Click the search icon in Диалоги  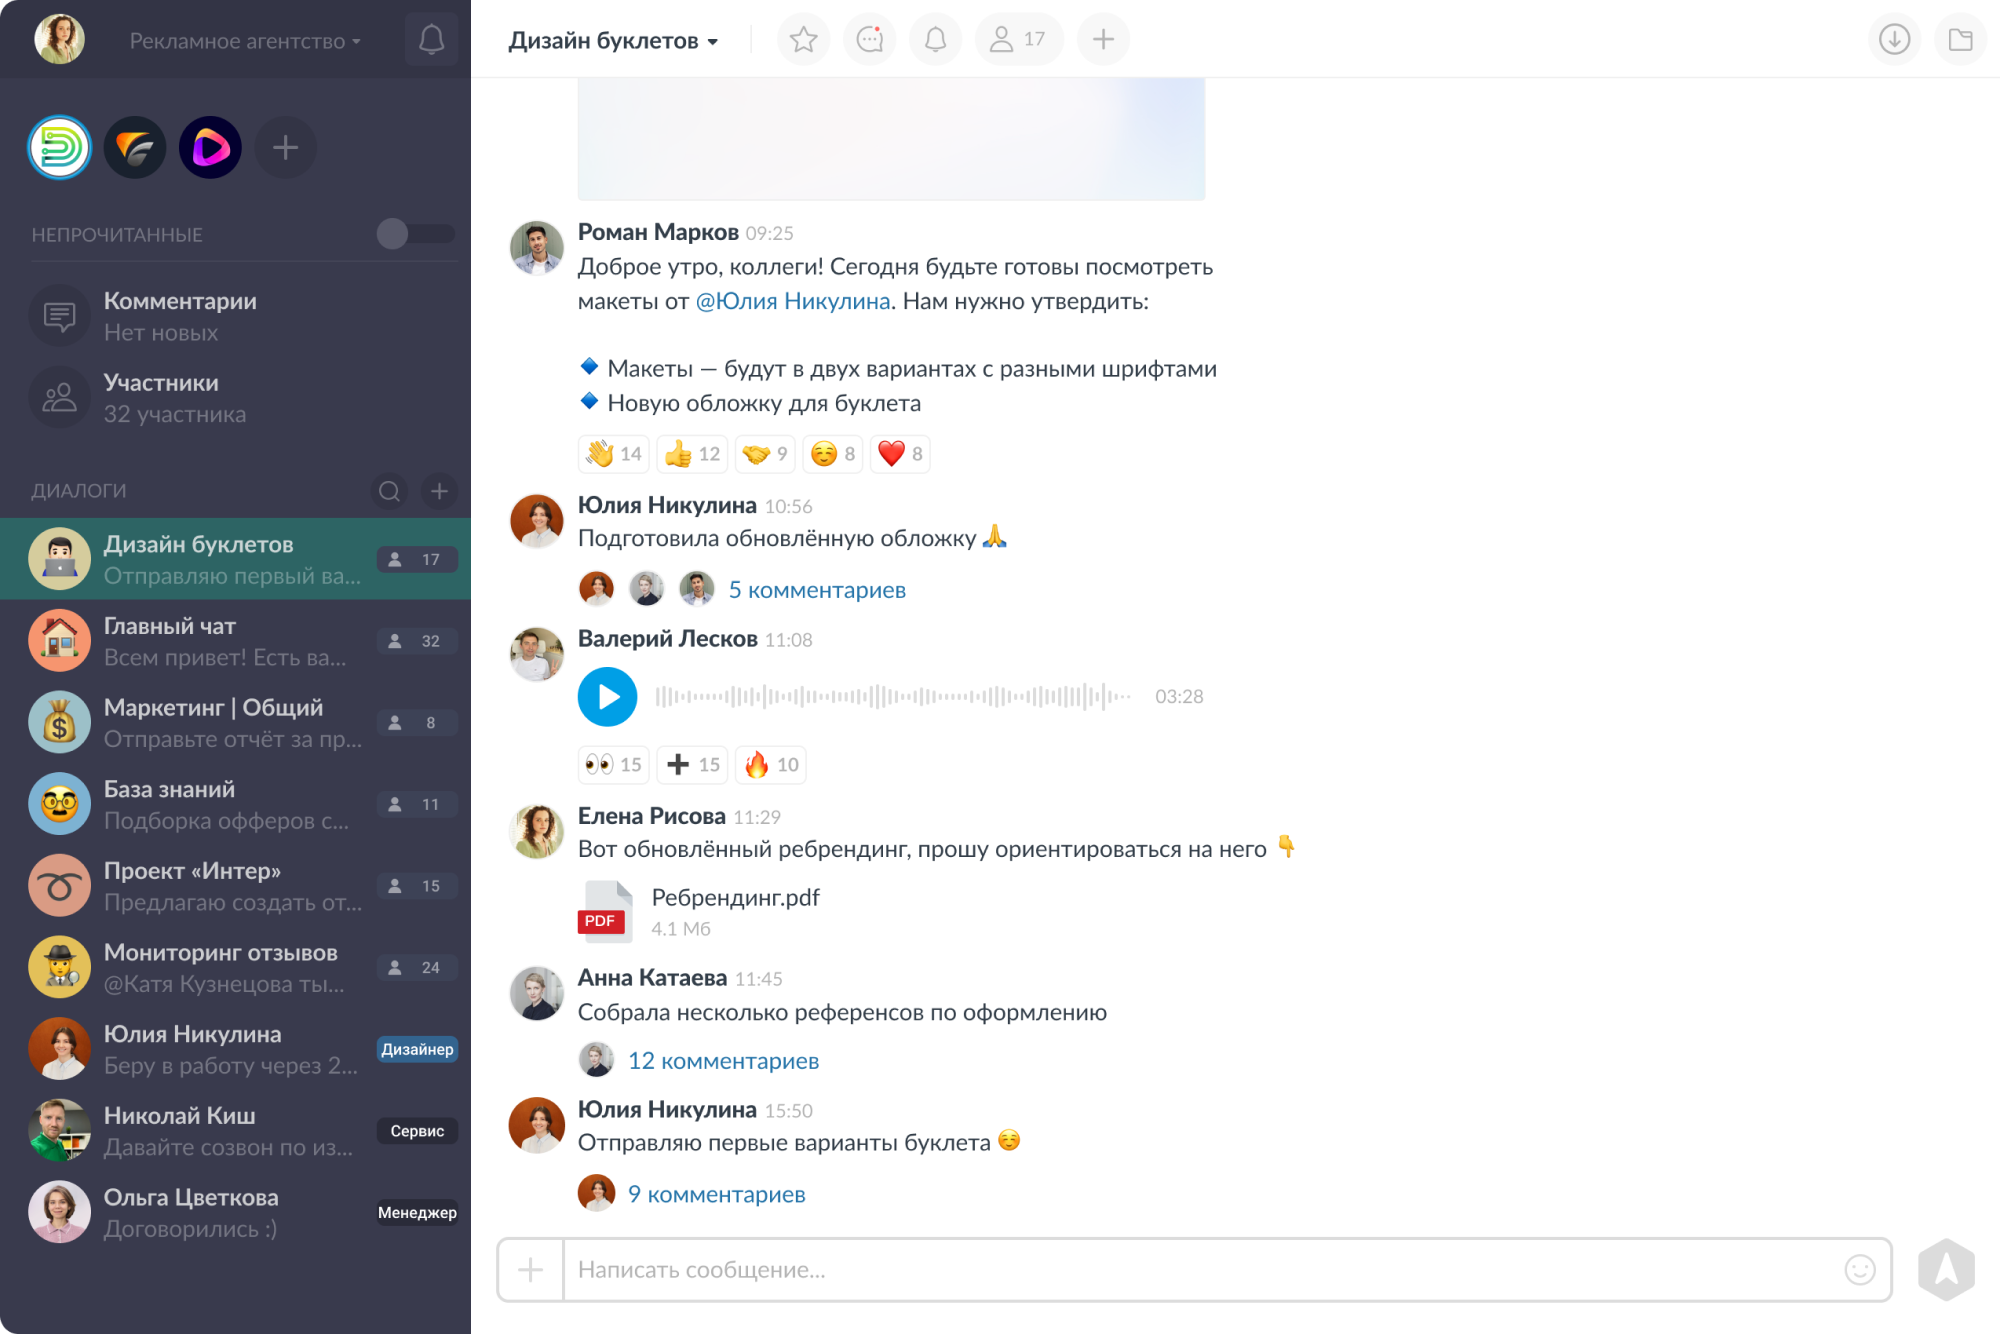[x=389, y=491]
